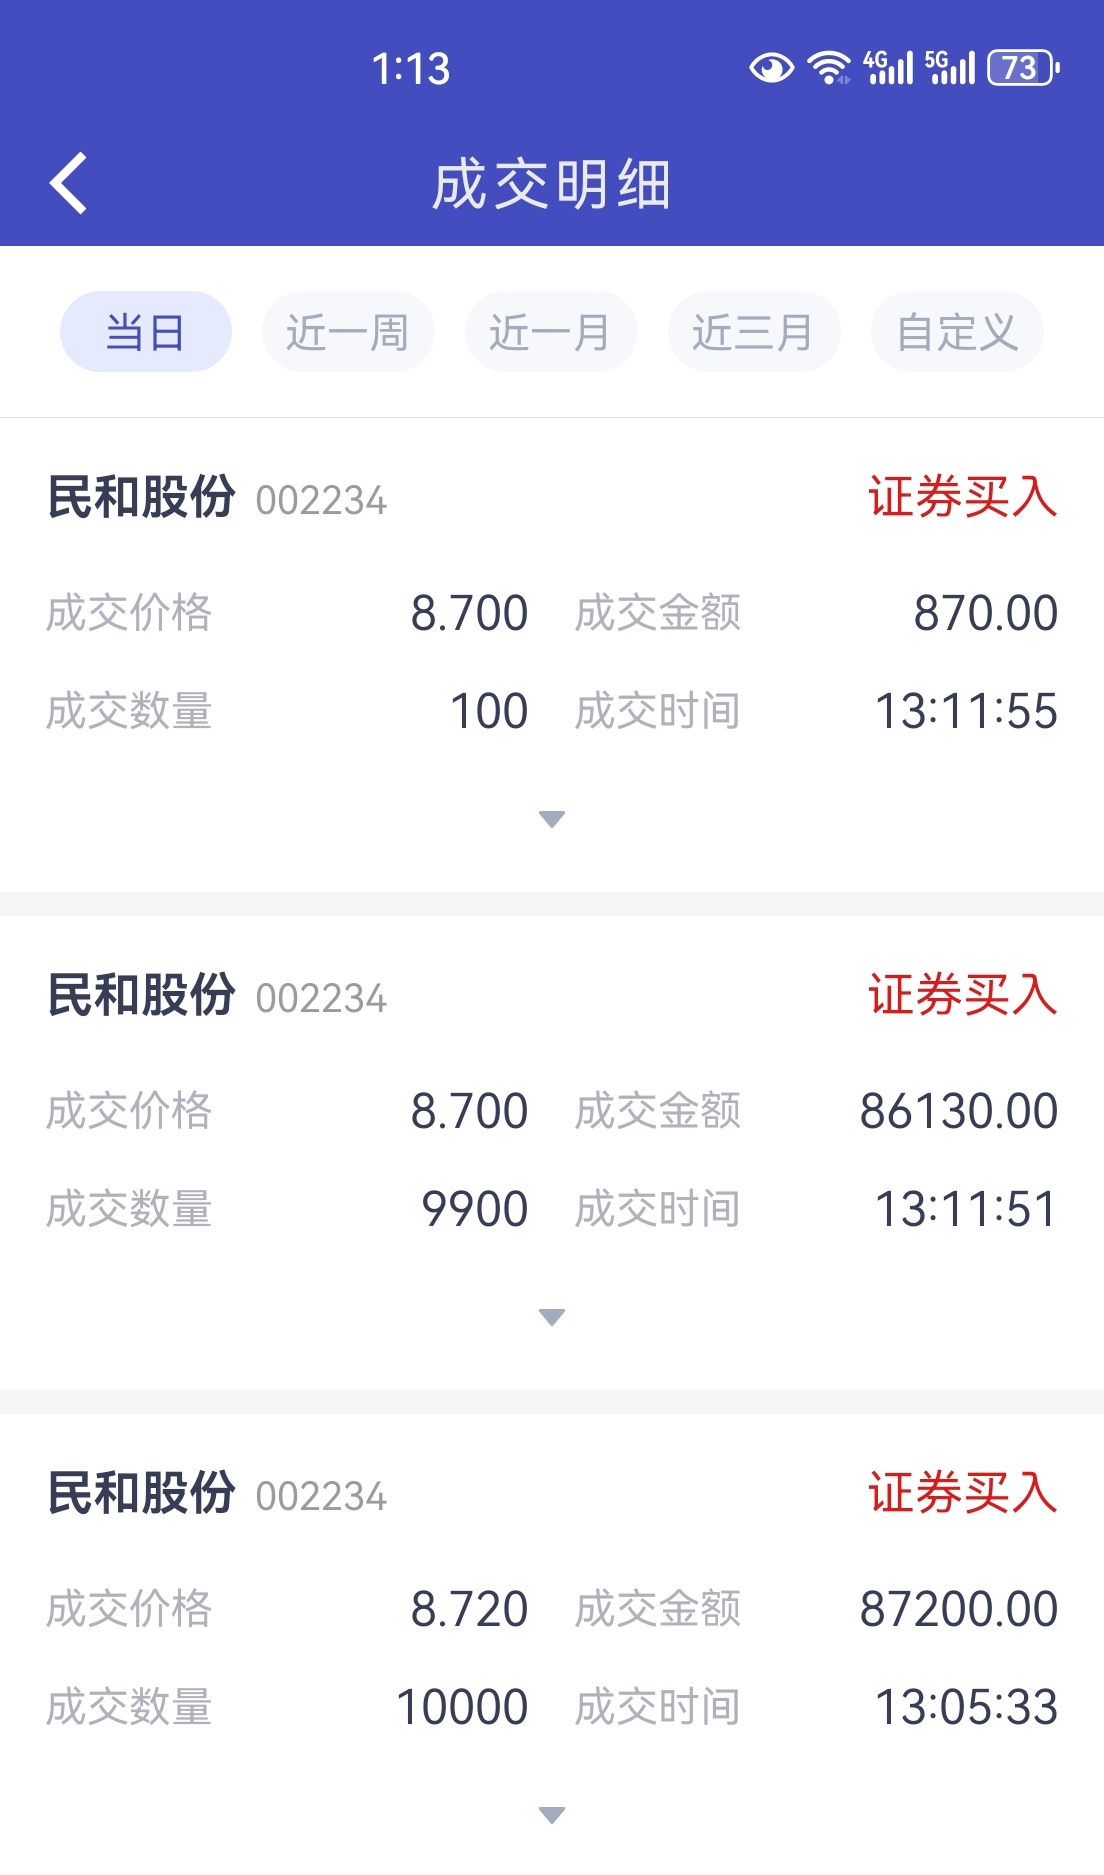Tap the eye comfort status icon
1104x1875 pixels.
point(771,68)
